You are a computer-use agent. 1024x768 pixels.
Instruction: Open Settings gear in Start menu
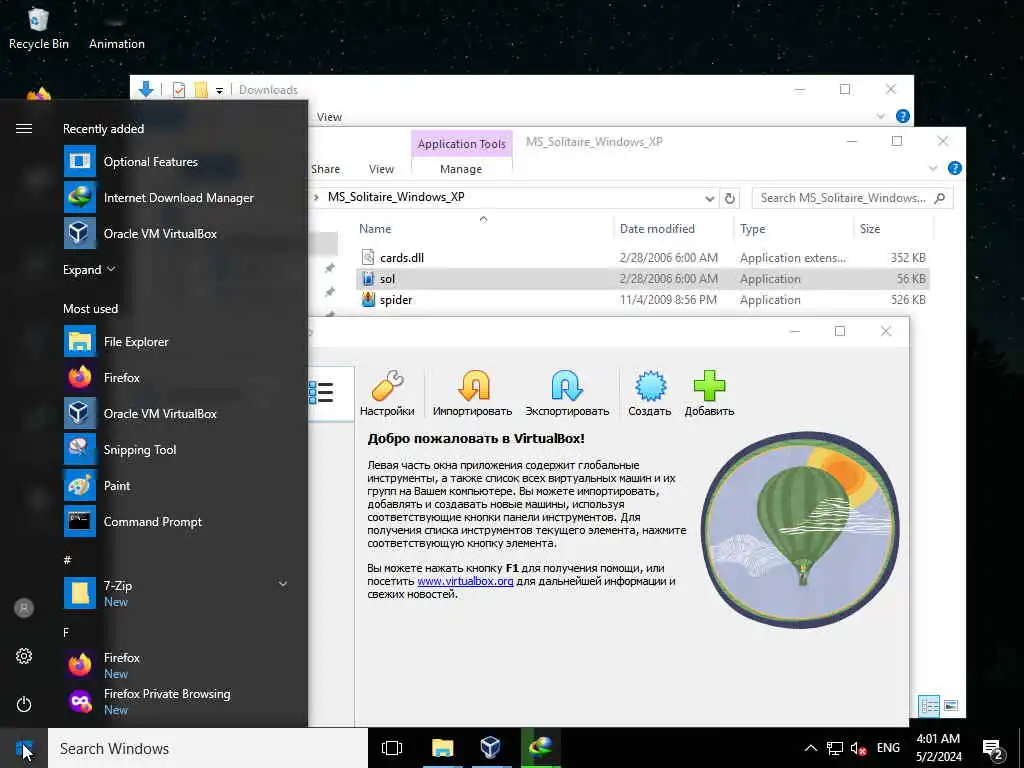24,656
